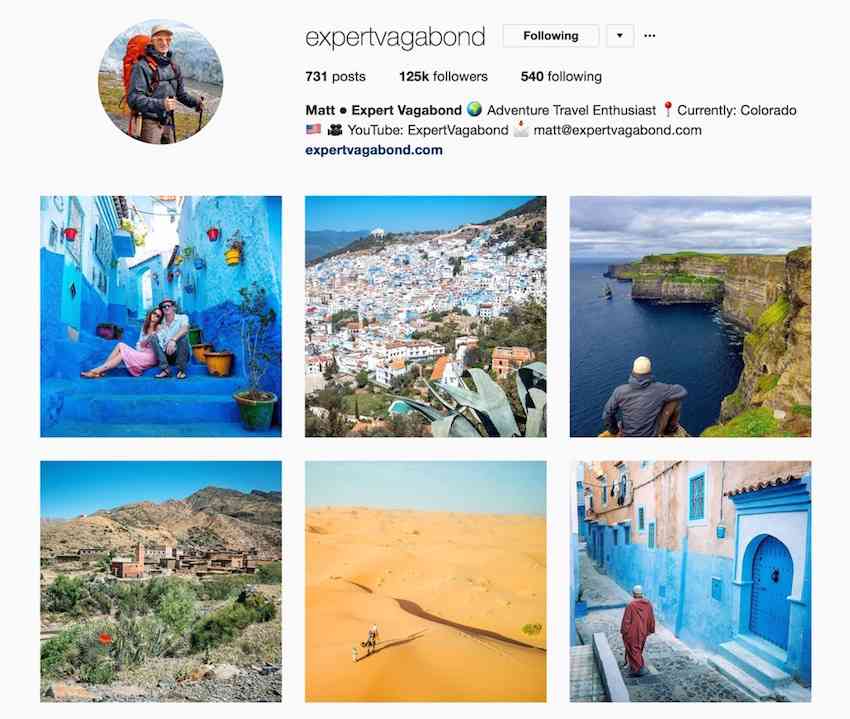The image size is (850, 719).
Task: Open the white hillside town aerial photo
Action: (x=426, y=316)
